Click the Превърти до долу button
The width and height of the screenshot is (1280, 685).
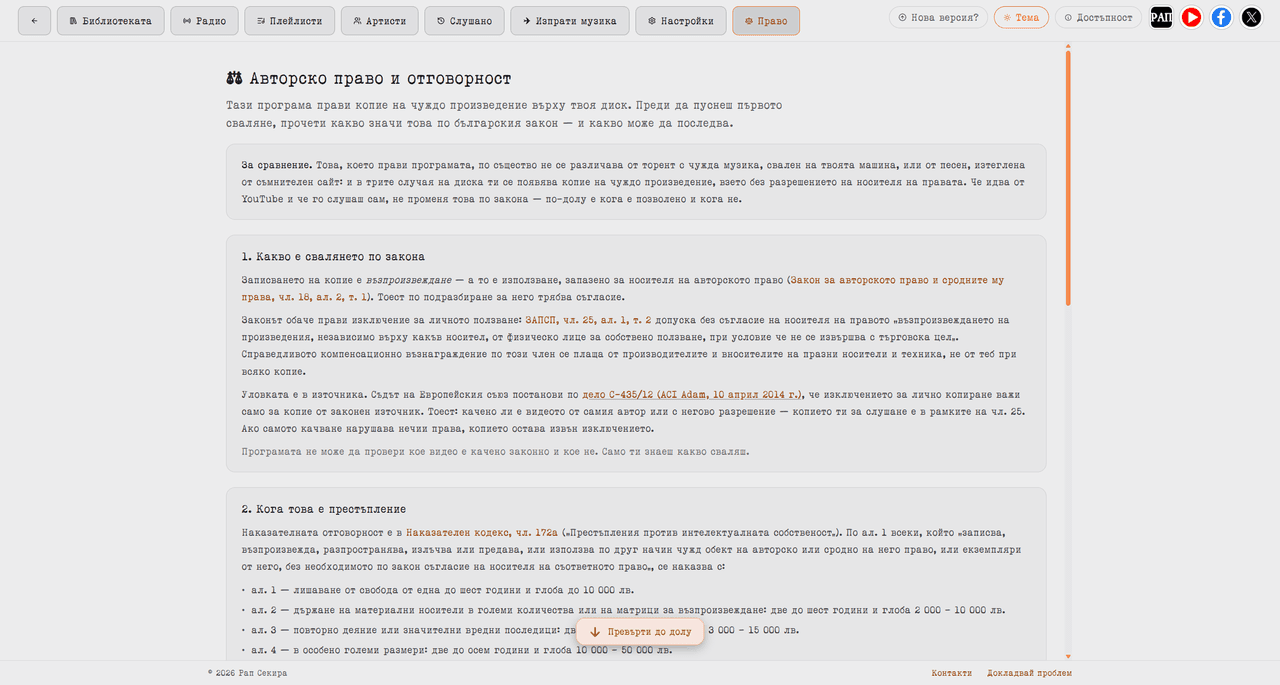pyautogui.click(x=640, y=632)
